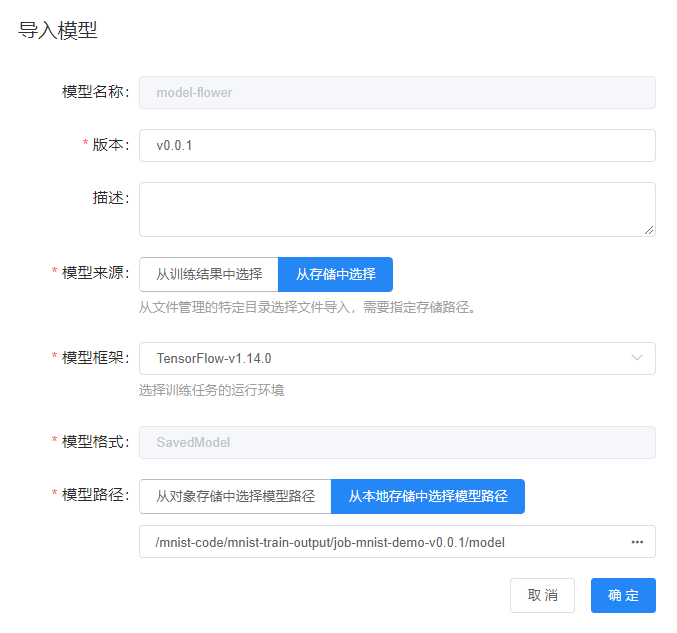Image resolution: width=677 pixels, height=633 pixels.
Task: Click the chevron arrow of 模型框架 dropdown
Action: point(637,358)
